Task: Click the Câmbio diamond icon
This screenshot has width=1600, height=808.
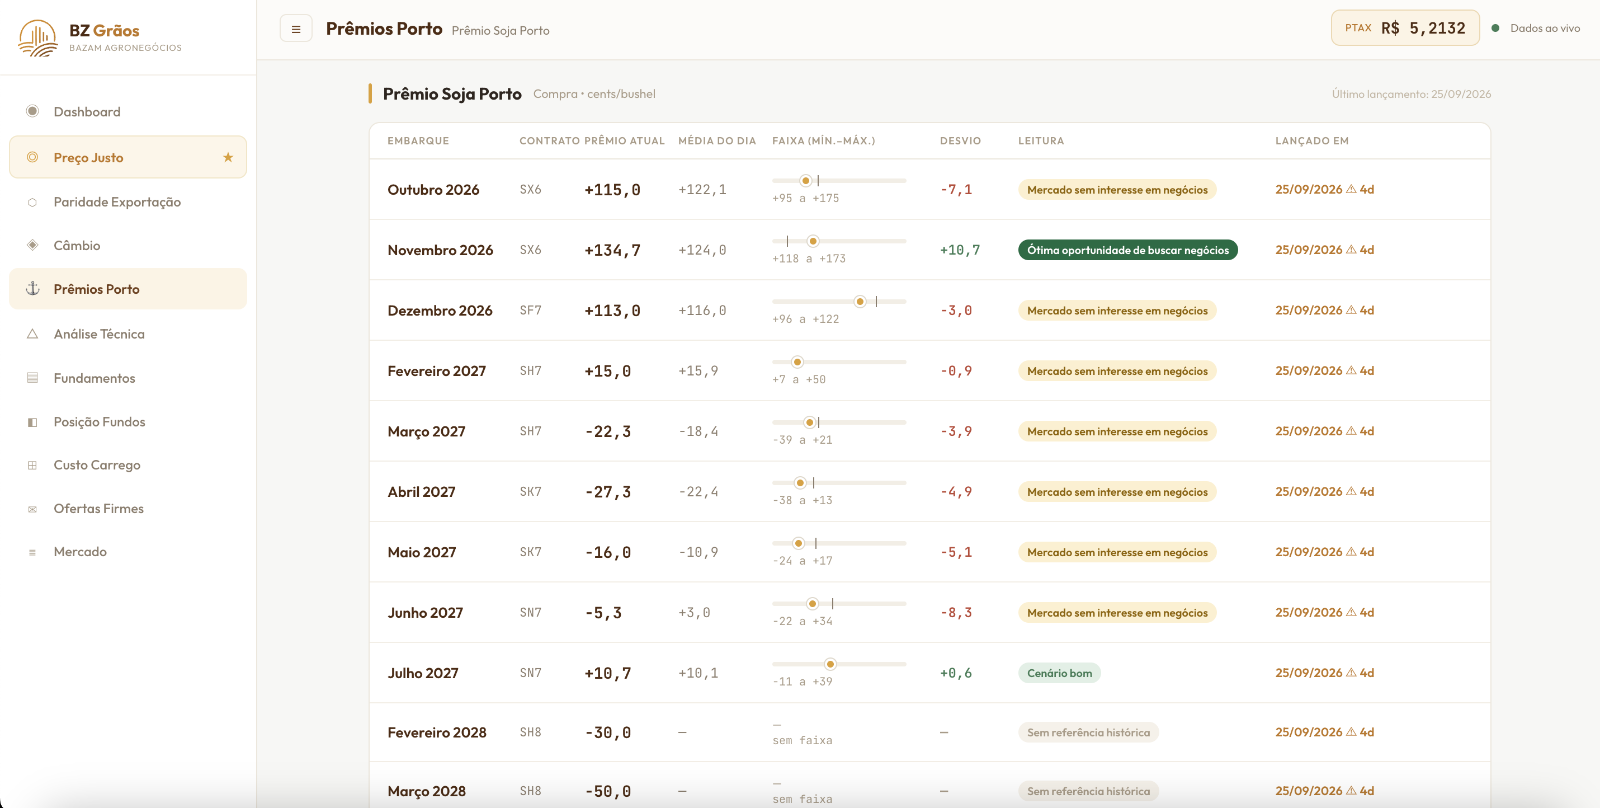Action: point(32,245)
